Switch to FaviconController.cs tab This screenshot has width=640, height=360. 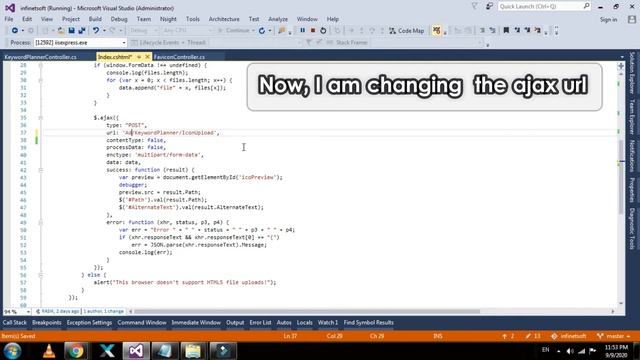tap(179, 57)
